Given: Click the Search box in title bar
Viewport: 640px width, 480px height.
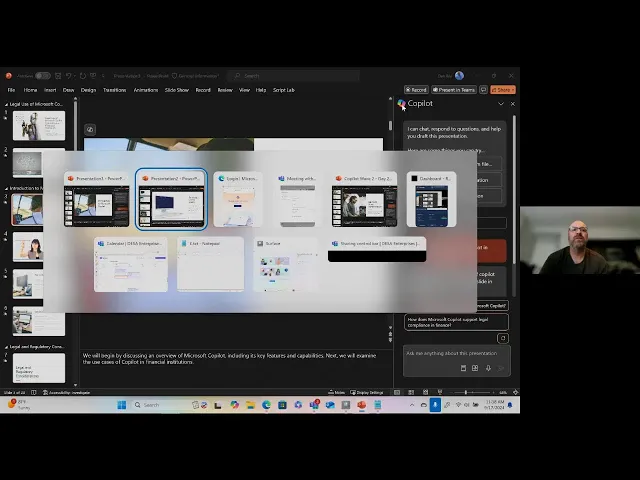Looking at the screenshot, I should click(295, 76).
